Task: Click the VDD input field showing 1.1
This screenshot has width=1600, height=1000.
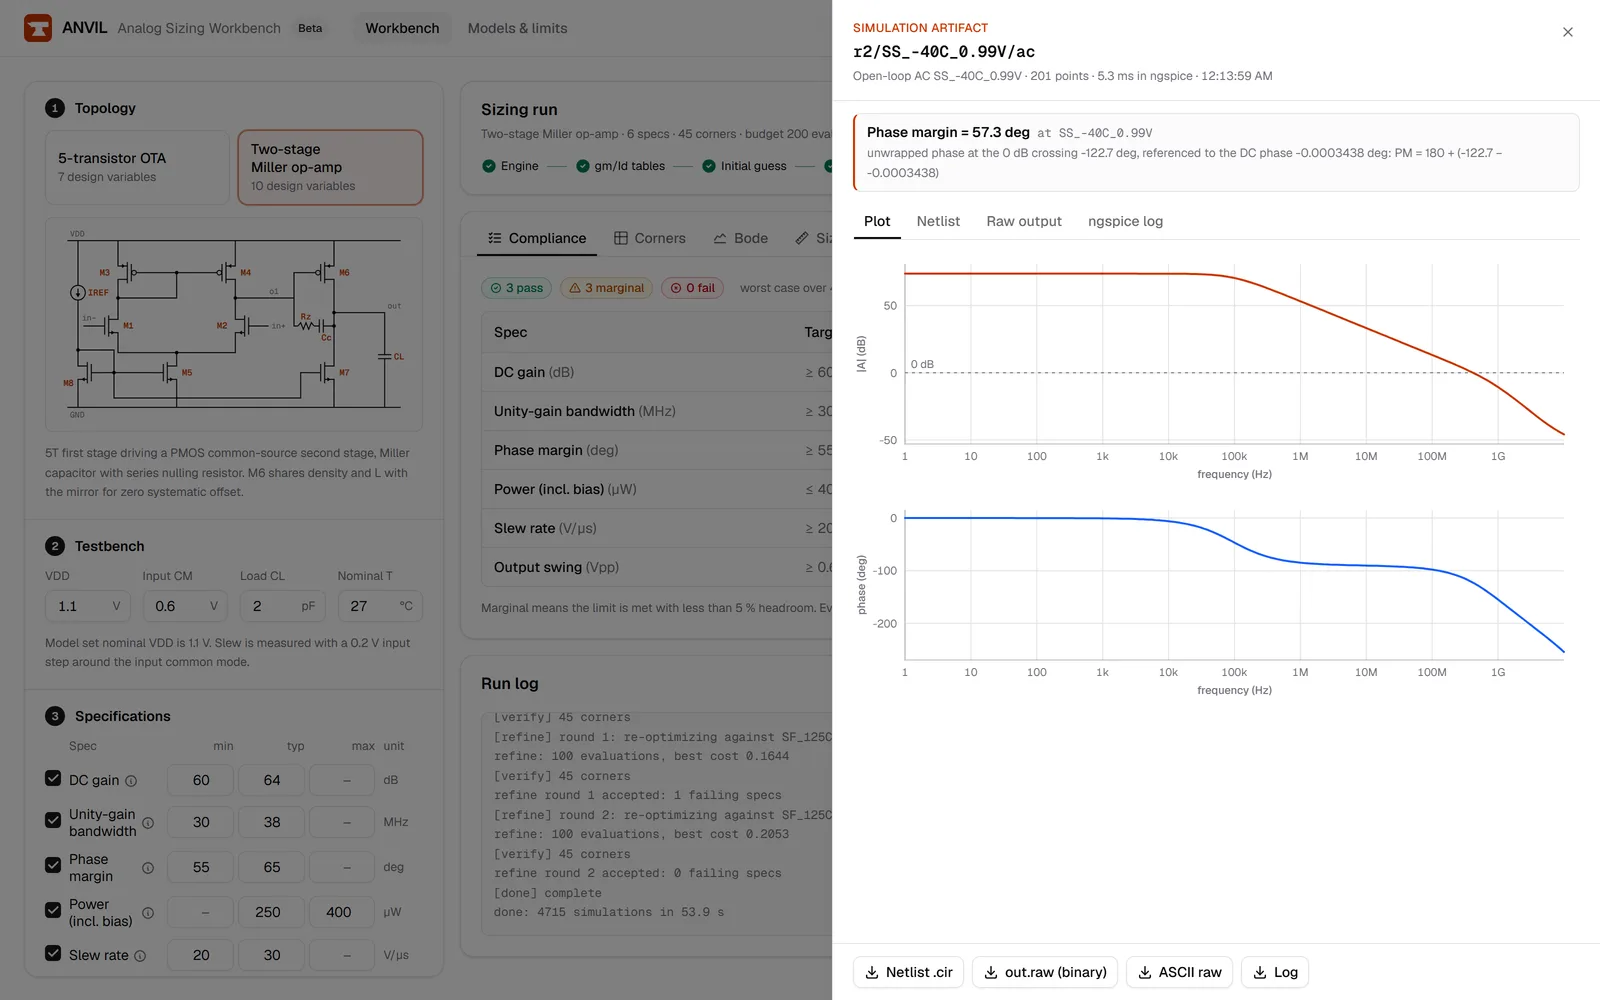Action: [x=88, y=606]
